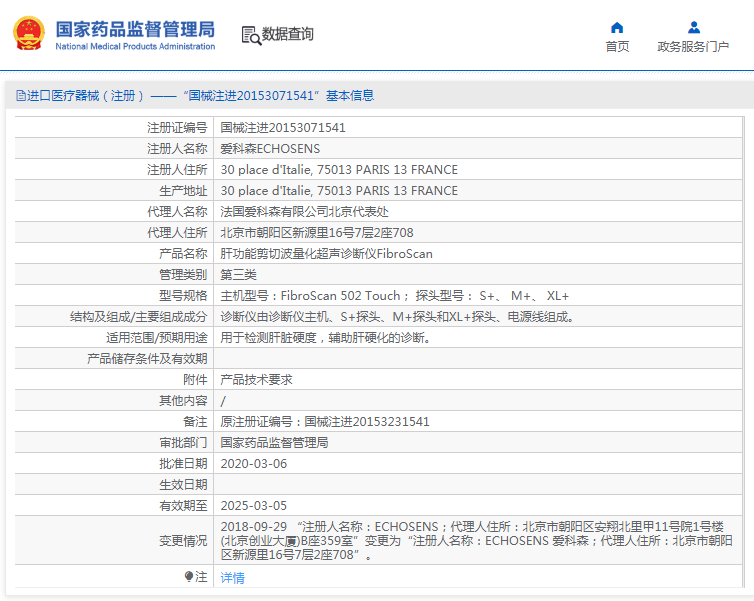Click the 生效日期 row label

click(183, 485)
